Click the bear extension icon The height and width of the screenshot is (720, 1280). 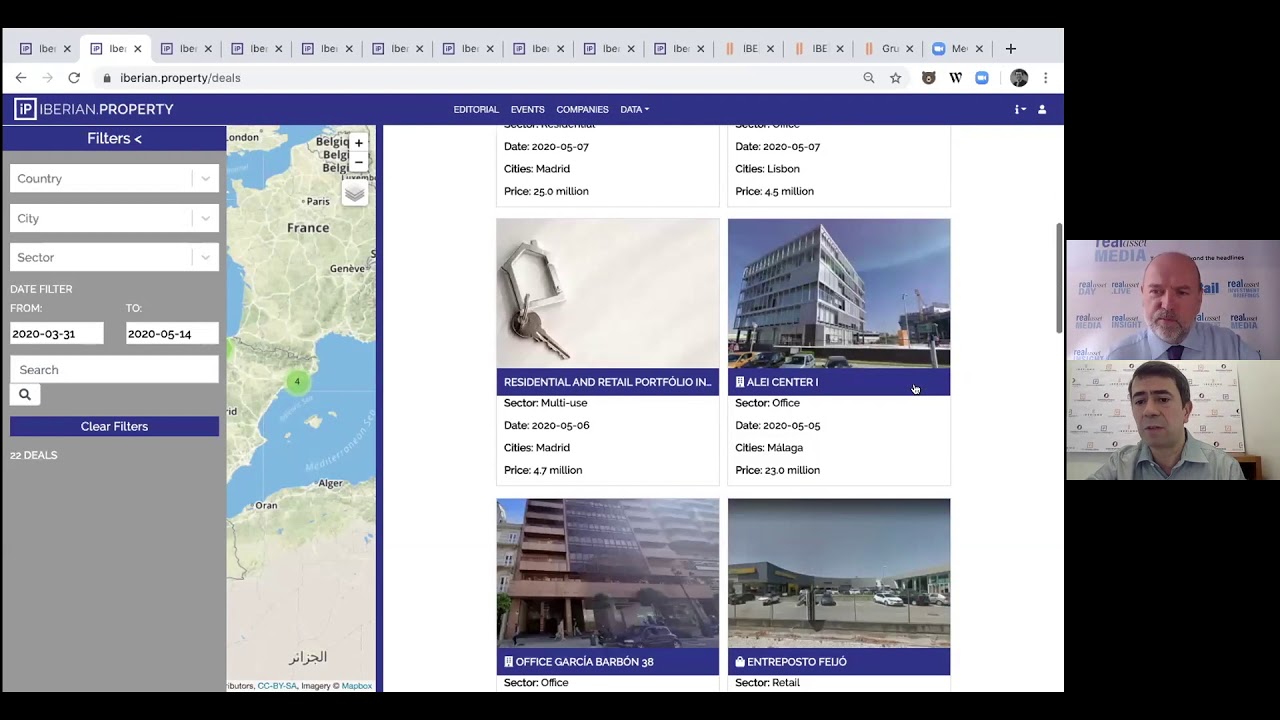tap(929, 78)
